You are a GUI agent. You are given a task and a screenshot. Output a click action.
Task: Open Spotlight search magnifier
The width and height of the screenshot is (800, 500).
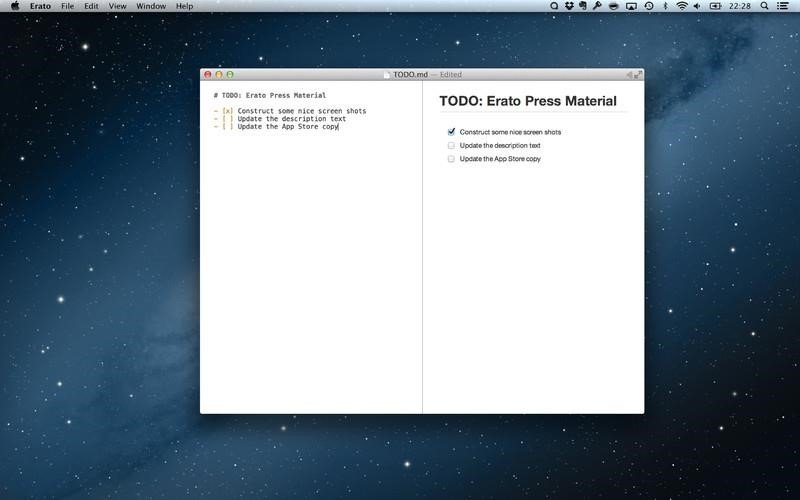(764, 6)
